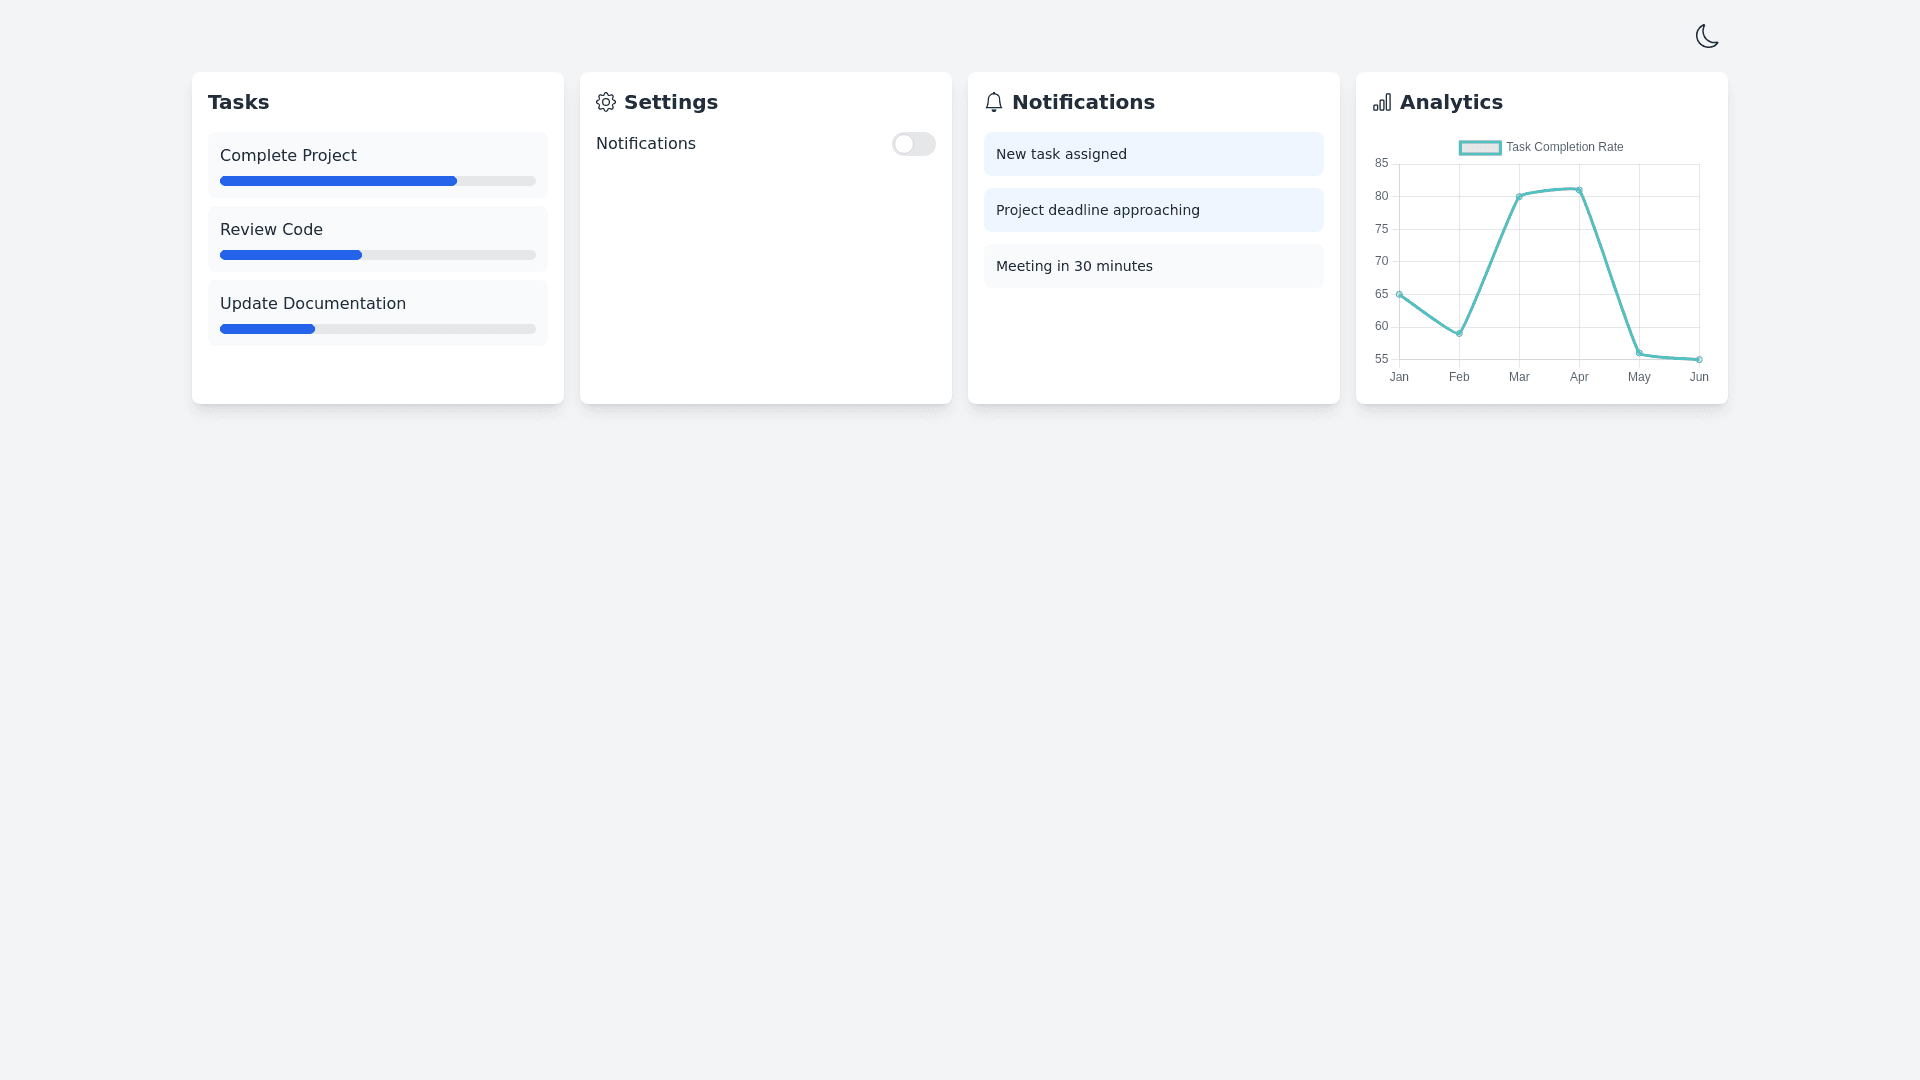Select the Update Documentation task title
This screenshot has height=1080, width=1920.
point(313,304)
